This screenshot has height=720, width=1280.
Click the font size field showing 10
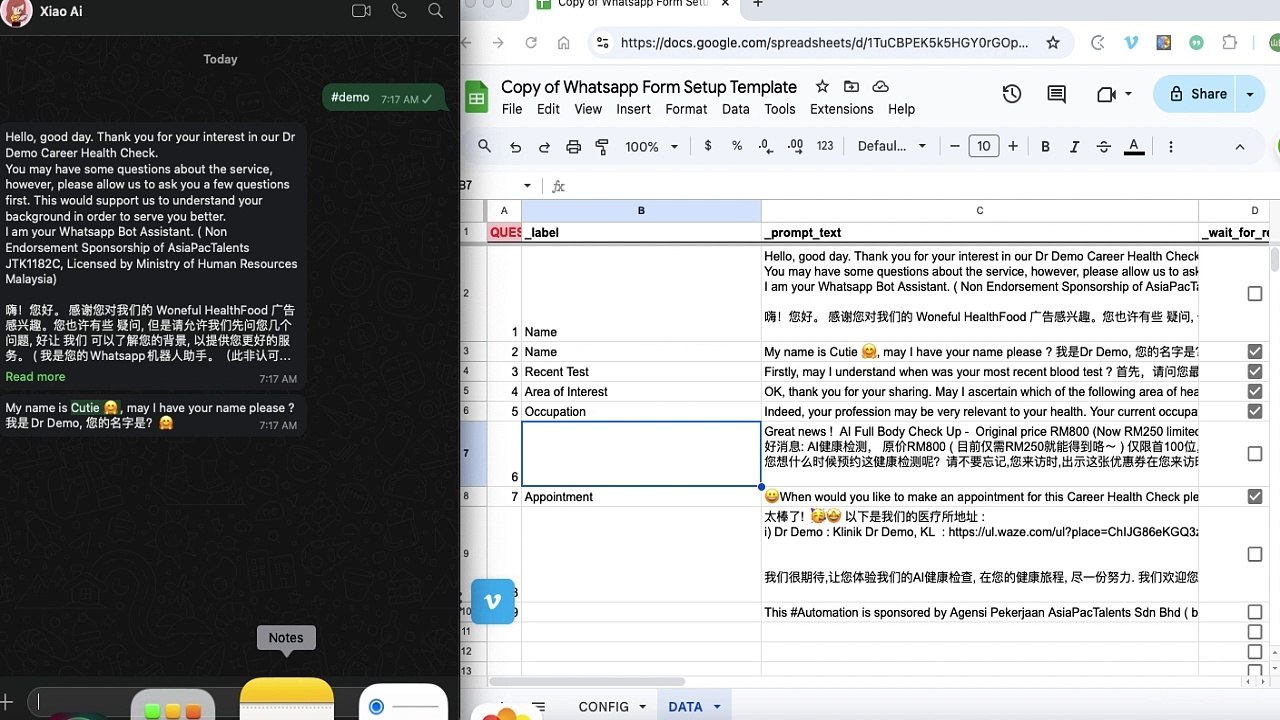984,146
